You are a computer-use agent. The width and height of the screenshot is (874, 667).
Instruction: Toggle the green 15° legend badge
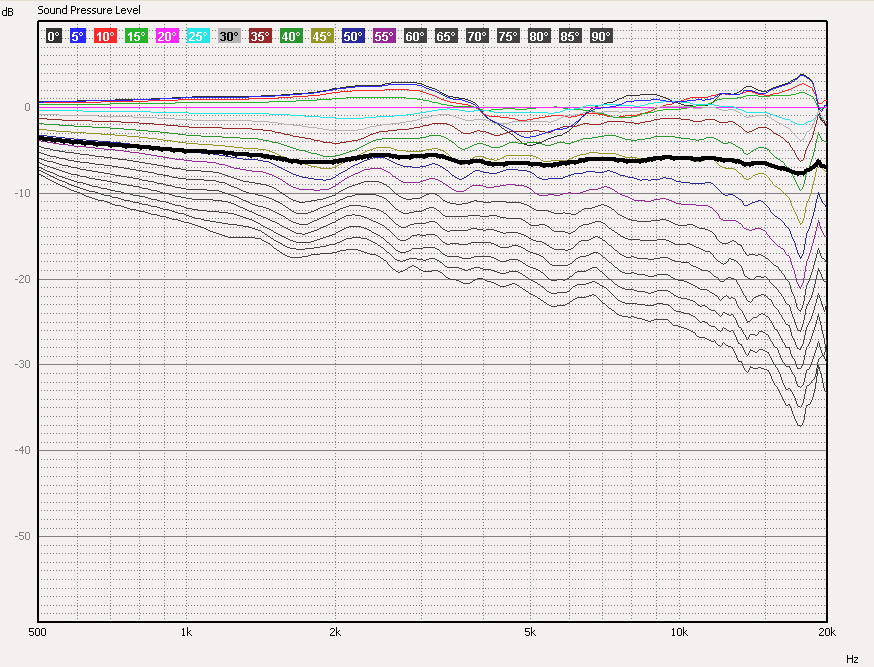pos(137,37)
